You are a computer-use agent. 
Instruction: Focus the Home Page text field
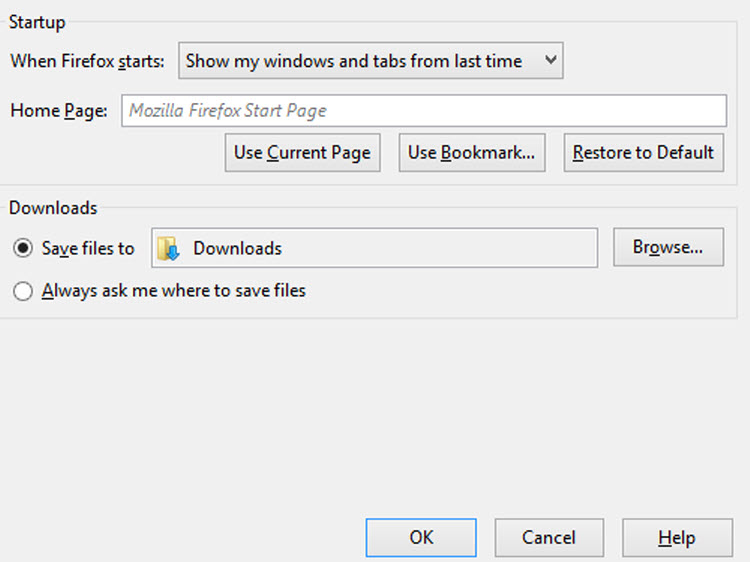point(424,110)
